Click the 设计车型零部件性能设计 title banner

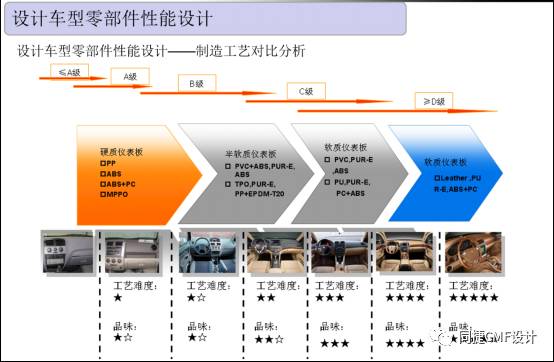[x=205, y=18]
